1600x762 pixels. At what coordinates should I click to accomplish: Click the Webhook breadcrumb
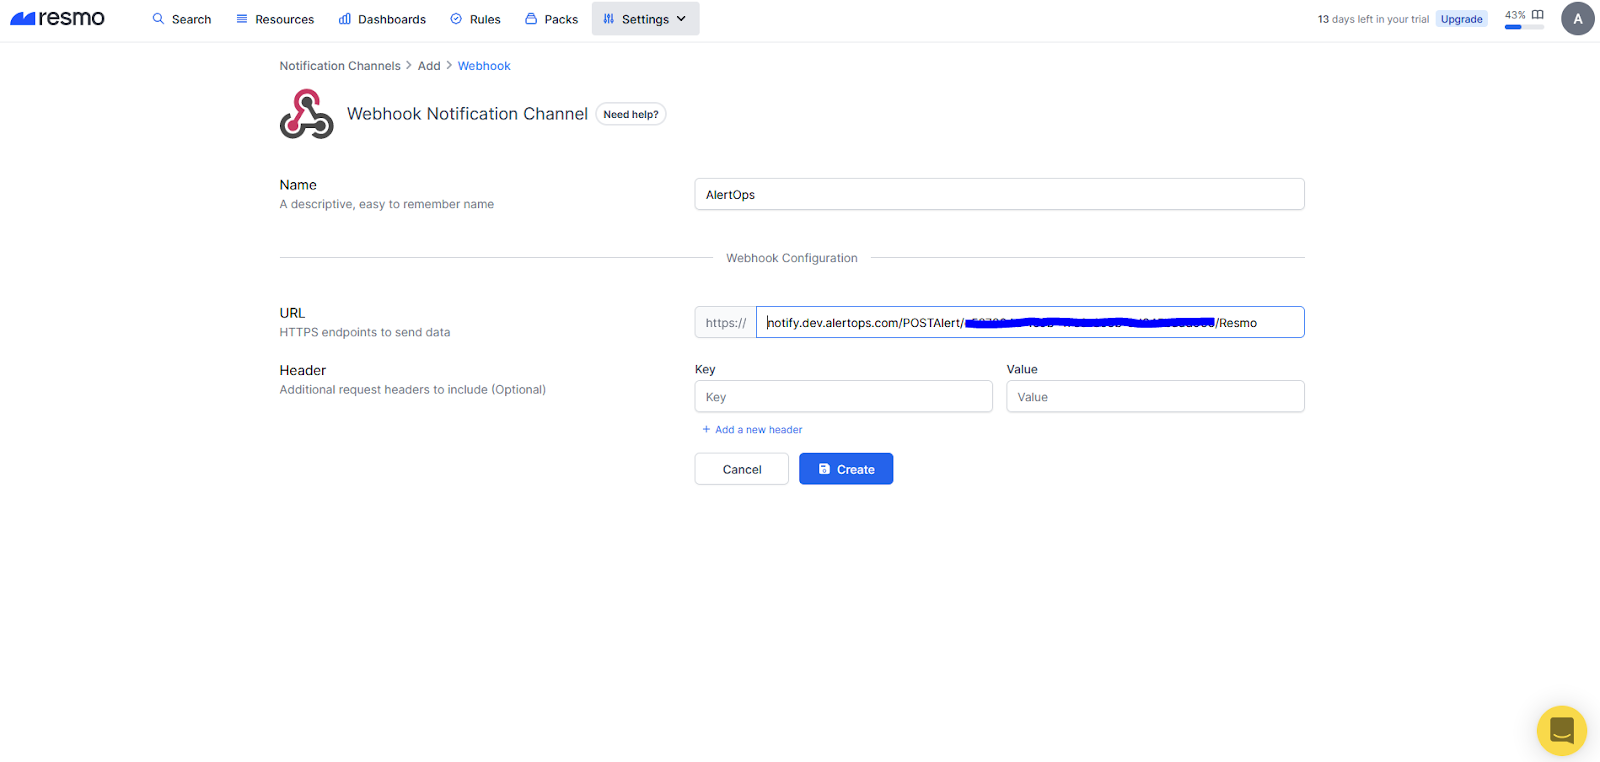[484, 66]
